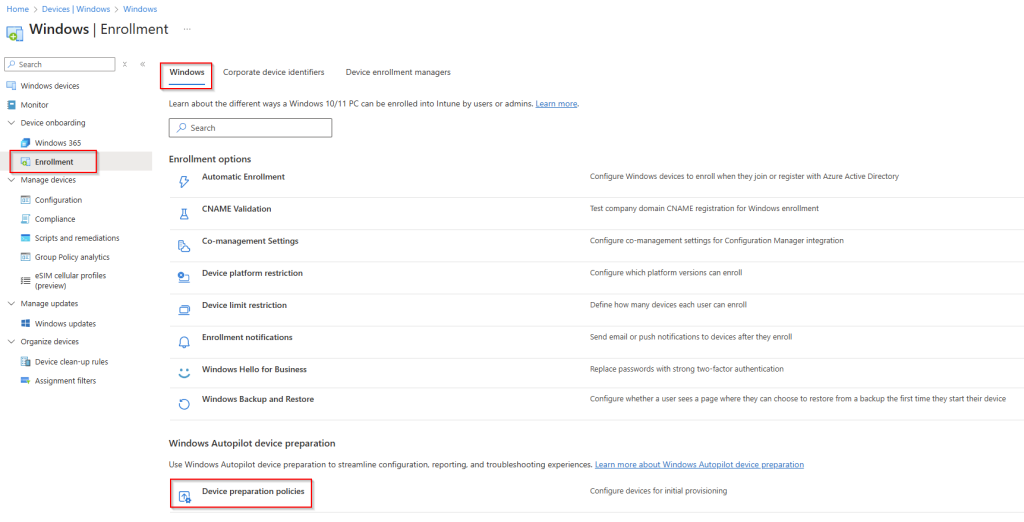This screenshot has width=1024, height=522.
Task: Open the Learn more enrollment link
Action: coord(556,104)
